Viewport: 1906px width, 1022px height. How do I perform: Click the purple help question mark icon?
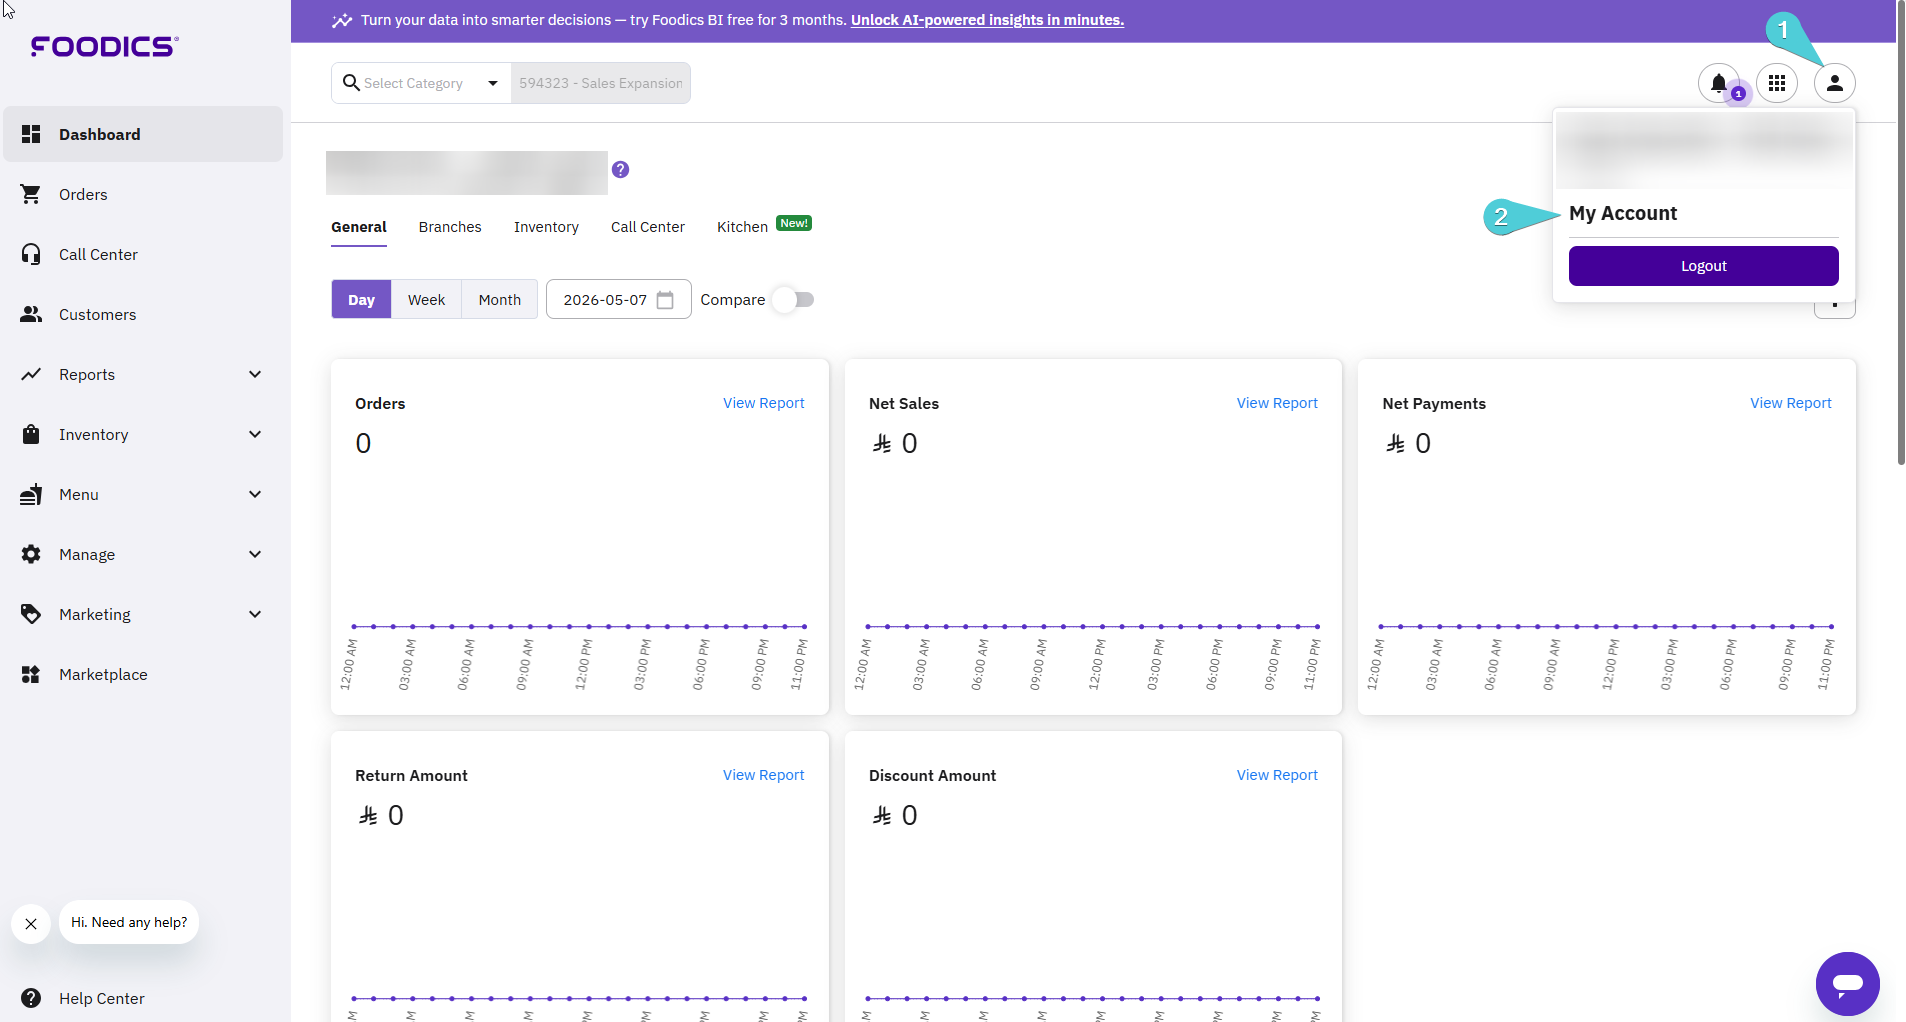point(621,170)
